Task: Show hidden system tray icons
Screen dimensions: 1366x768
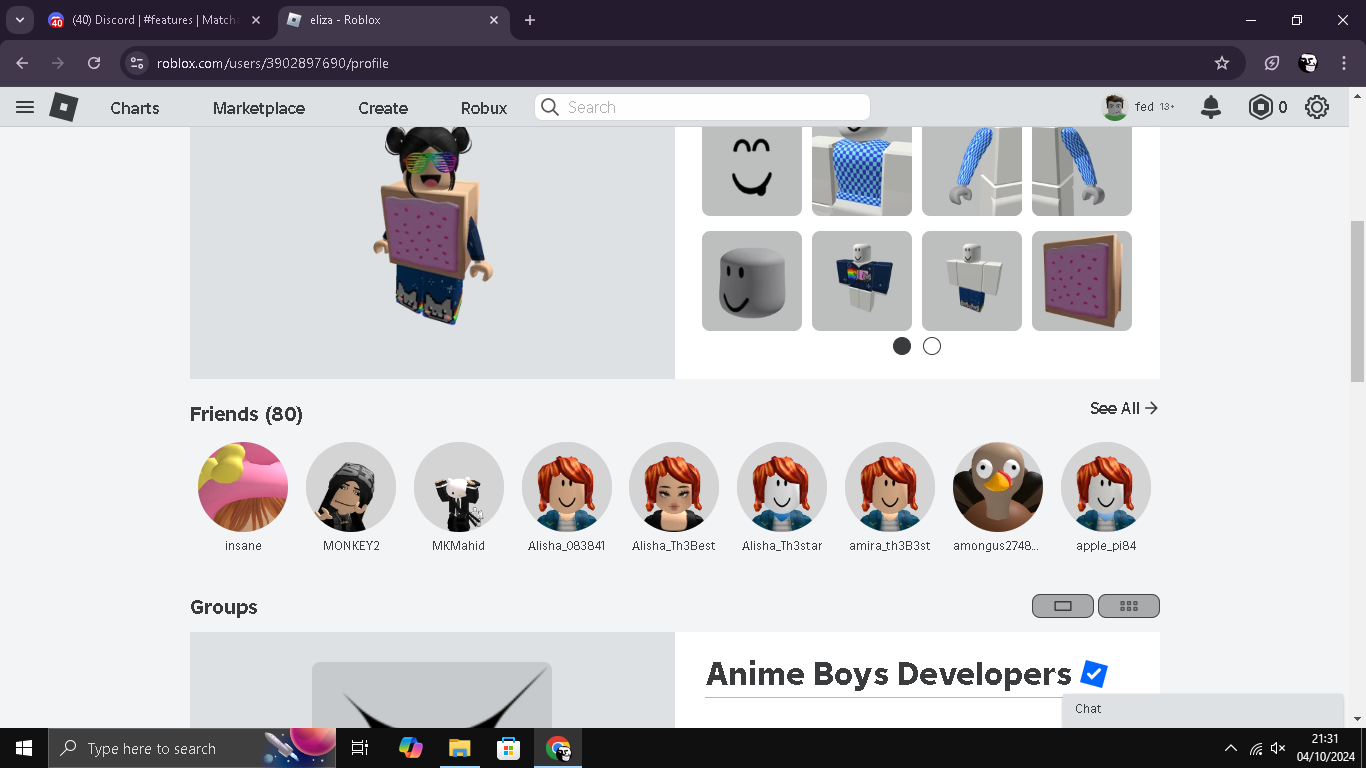Action: tap(1230, 748)
